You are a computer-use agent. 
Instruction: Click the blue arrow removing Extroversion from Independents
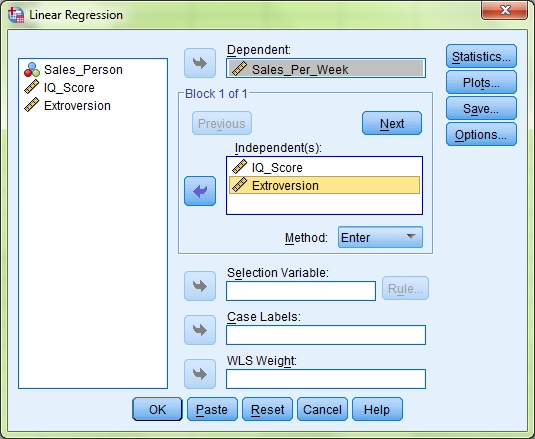200,191
